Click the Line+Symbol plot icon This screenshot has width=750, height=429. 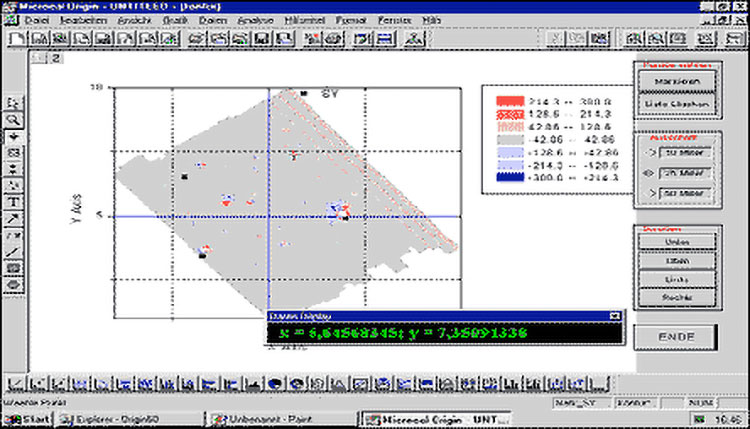click(59, 383)
